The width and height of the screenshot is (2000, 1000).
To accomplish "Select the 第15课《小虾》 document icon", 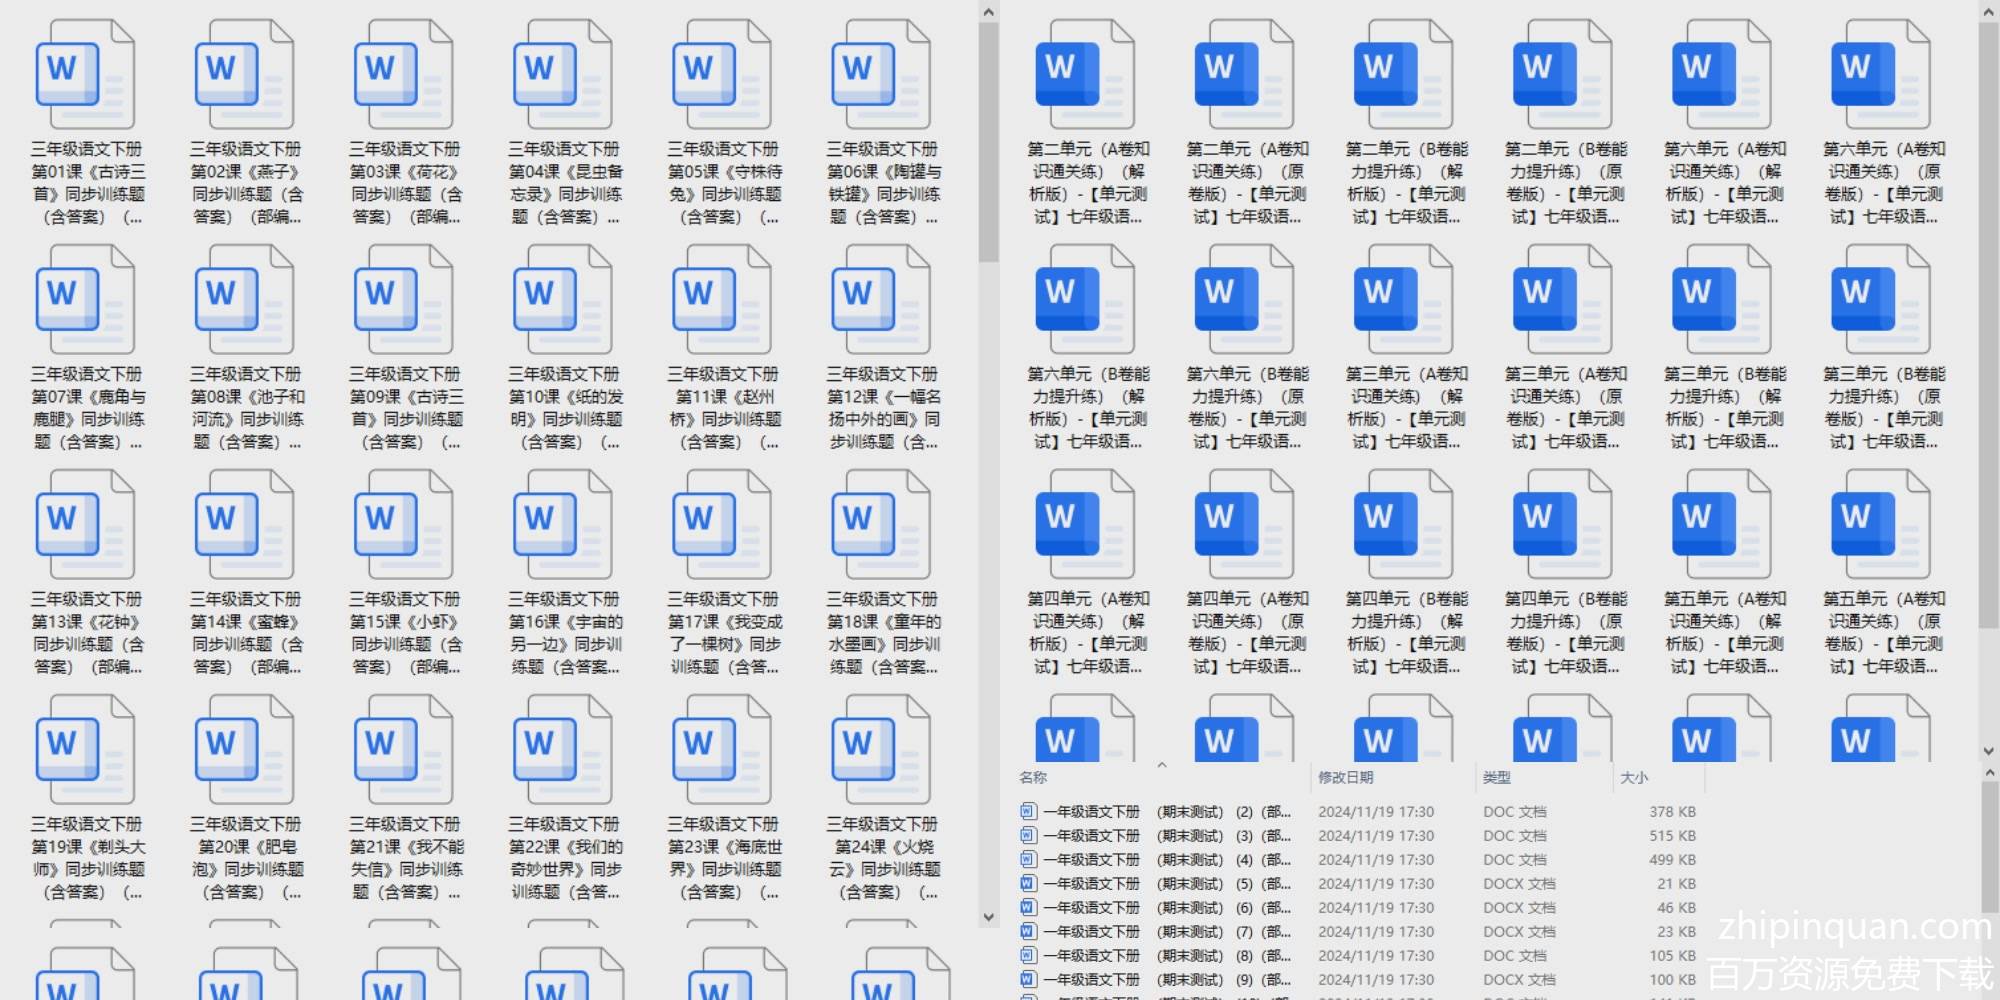I will tap(403, 525).
